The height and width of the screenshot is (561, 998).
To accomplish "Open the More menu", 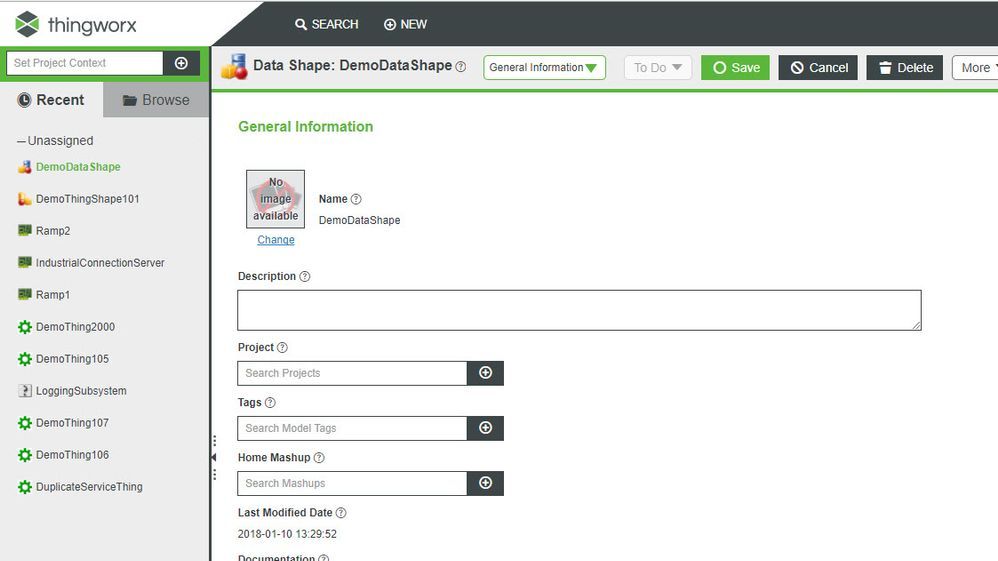I will [x=976, y=67].
